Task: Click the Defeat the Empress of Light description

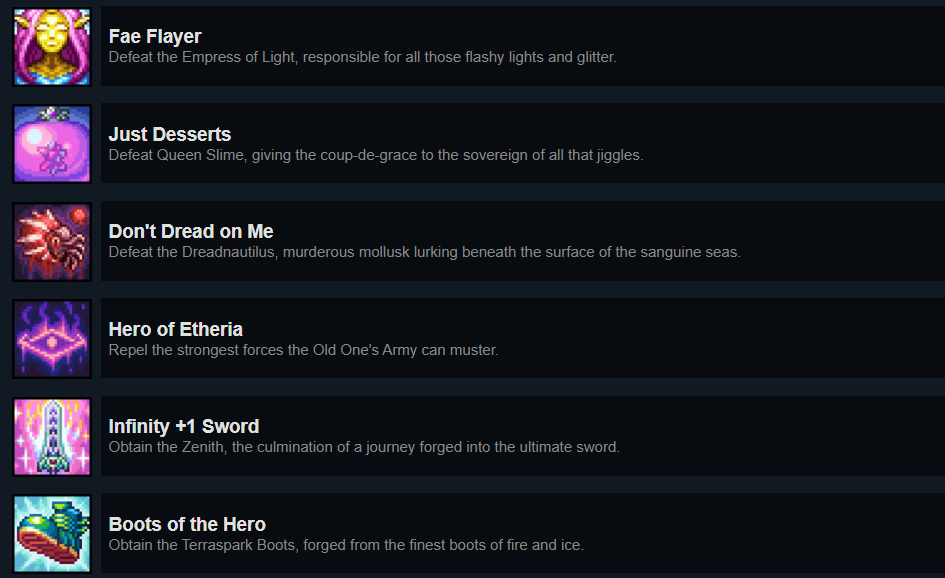Action: [362, 57]
